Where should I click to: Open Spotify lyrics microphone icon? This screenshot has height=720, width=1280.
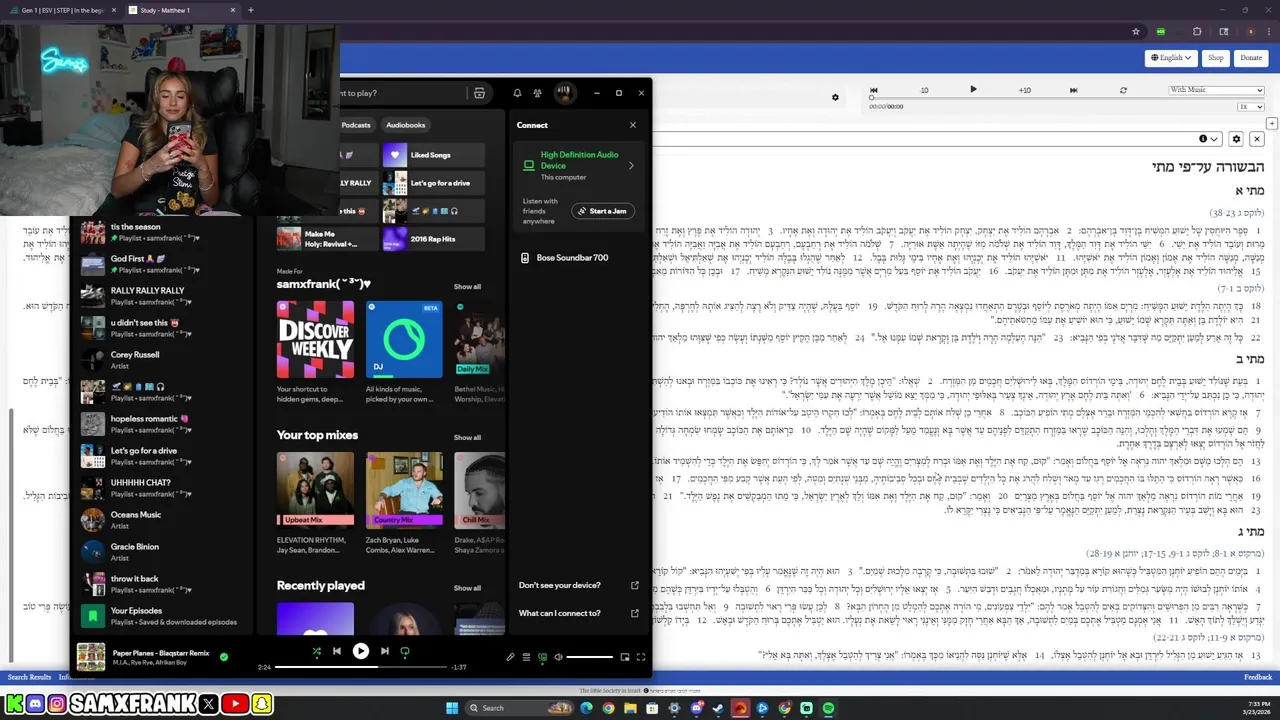[510, 657]
